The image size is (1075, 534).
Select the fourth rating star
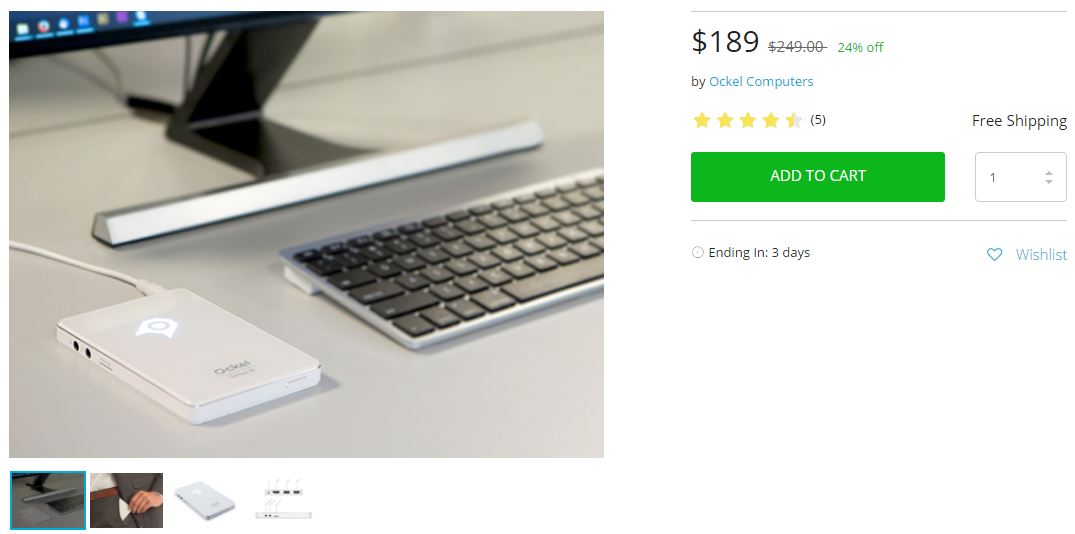[x=771, y=121]
